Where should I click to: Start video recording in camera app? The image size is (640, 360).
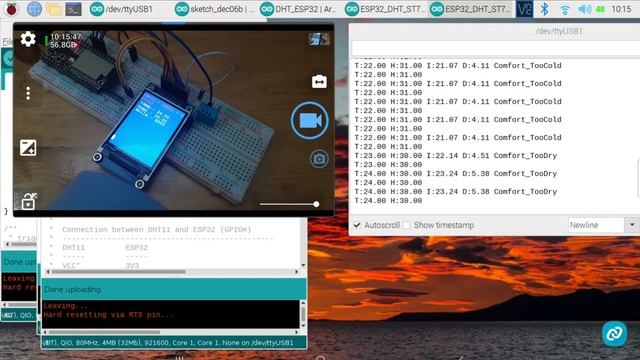click(310, 120)
